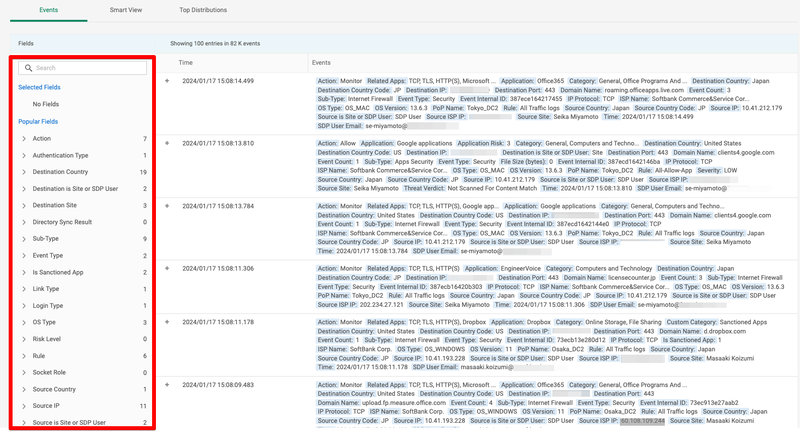Select timestamp 2024/01/17 15:08:14.499
This screenshot has width=800, height=432.
click(218, 81)
